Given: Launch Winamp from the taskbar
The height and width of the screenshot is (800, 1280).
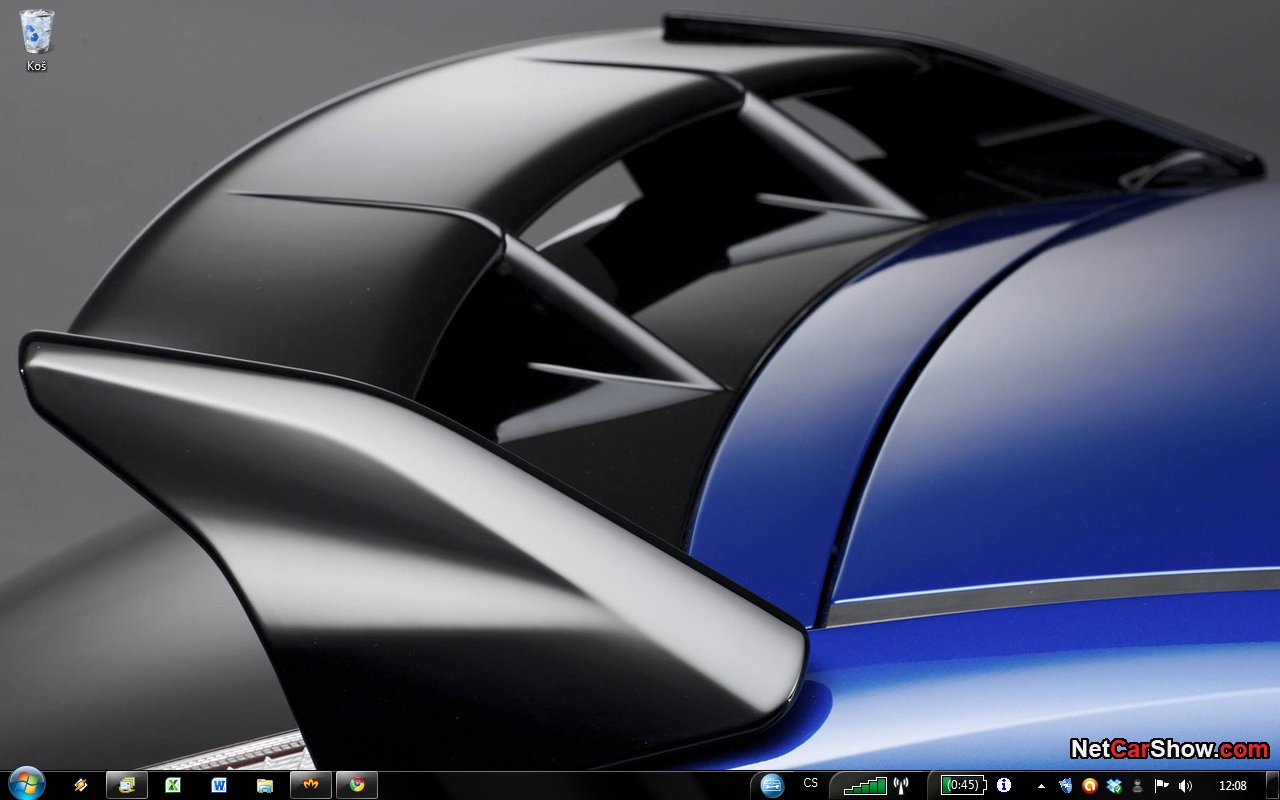Looking at the screenshot, I should (81, 785).
